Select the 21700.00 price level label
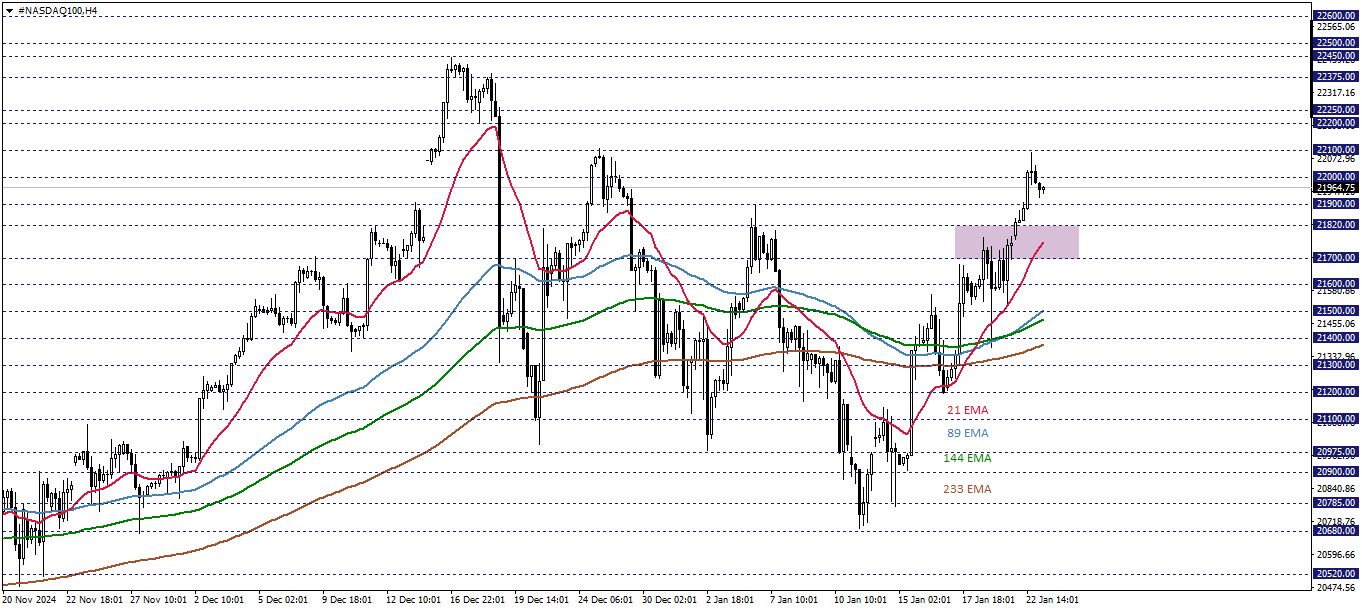The image size is (1362, 611). (x=1336, y=257)
